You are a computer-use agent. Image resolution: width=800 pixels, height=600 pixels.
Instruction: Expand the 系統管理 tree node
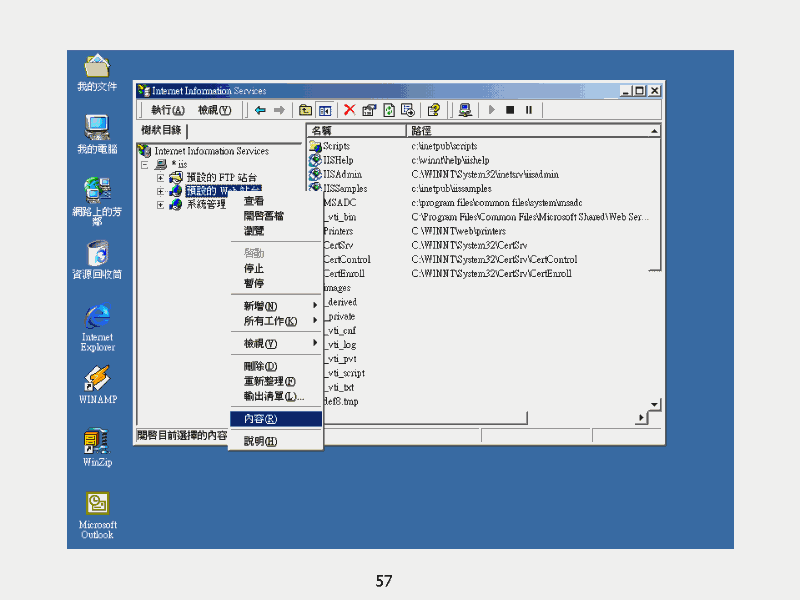[160, 205]
